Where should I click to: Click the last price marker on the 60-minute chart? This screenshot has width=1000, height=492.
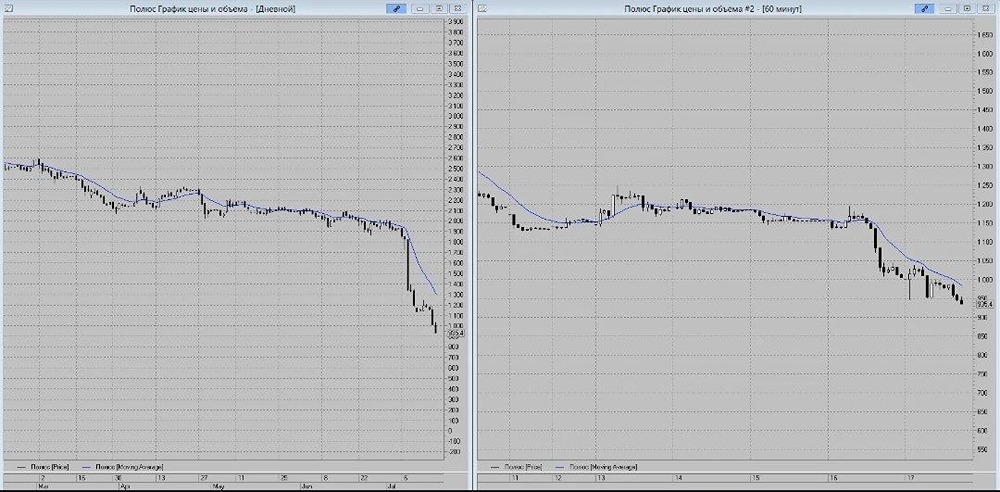tap(985, 304)
